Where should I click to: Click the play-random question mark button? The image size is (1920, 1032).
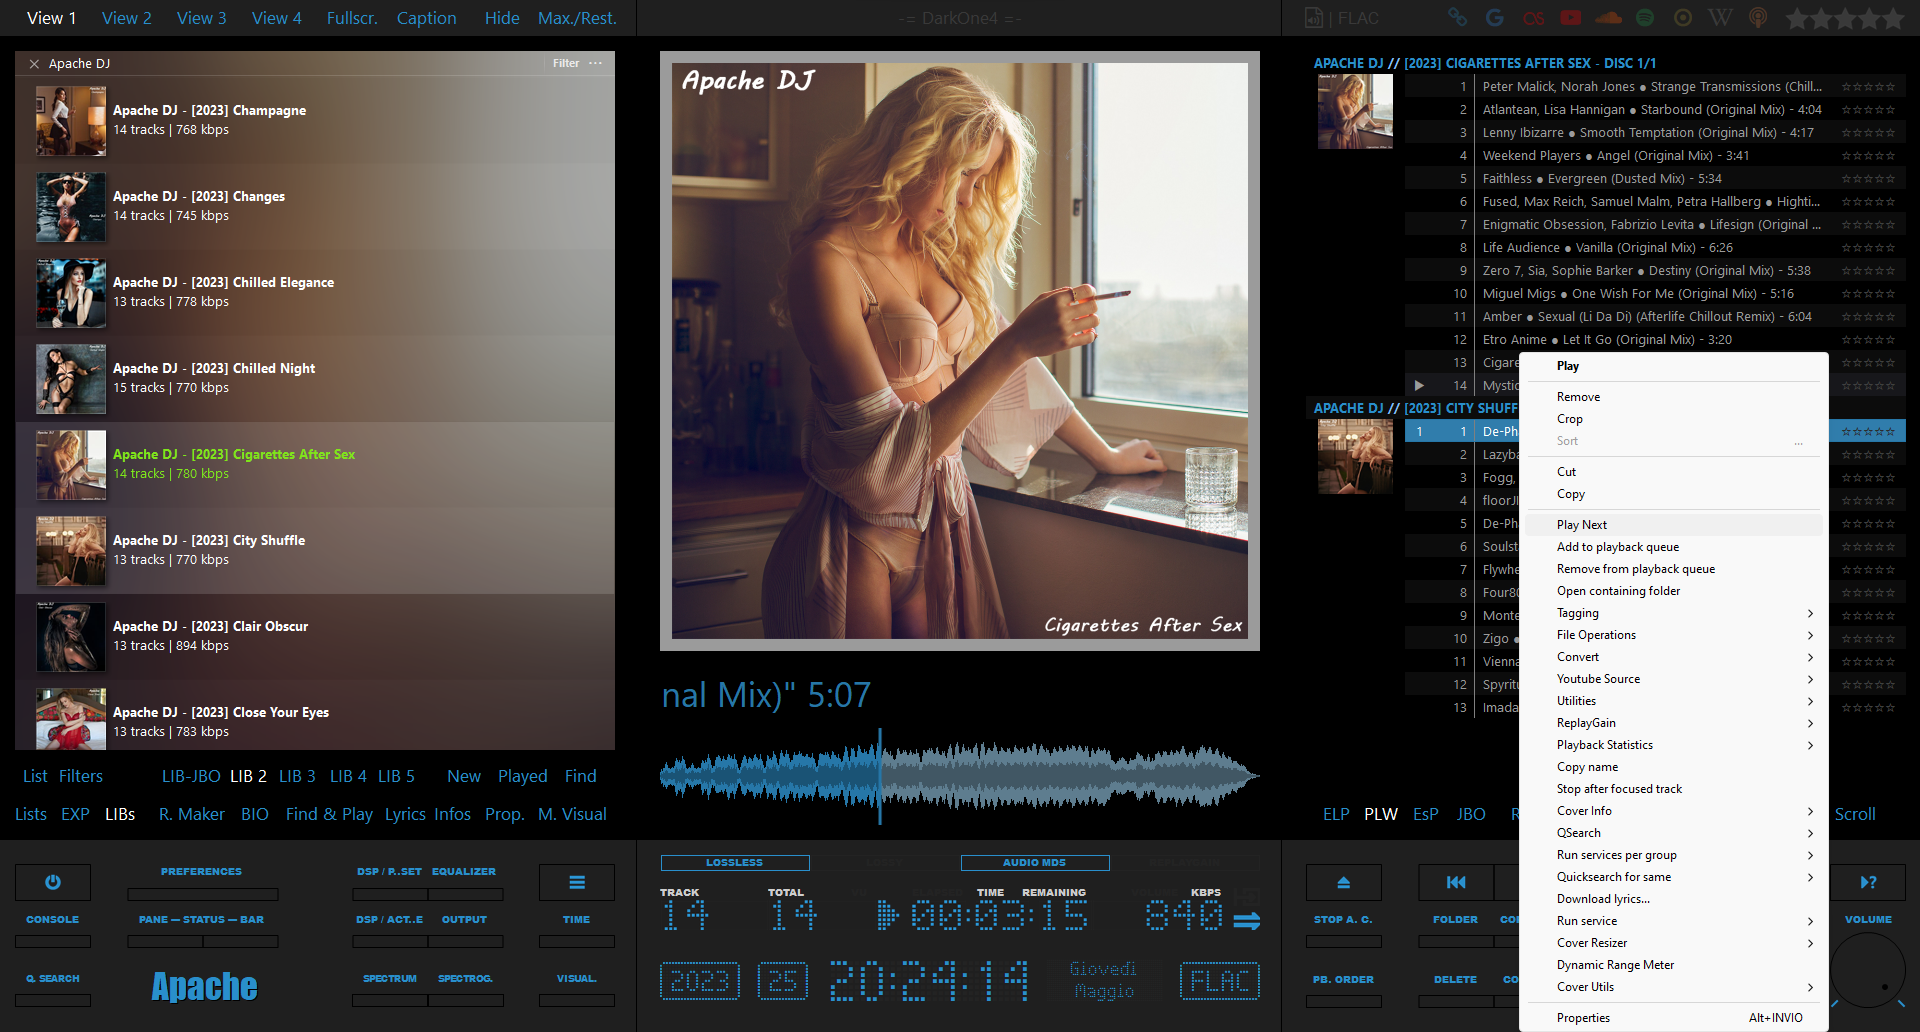[x=1868, y=882]
